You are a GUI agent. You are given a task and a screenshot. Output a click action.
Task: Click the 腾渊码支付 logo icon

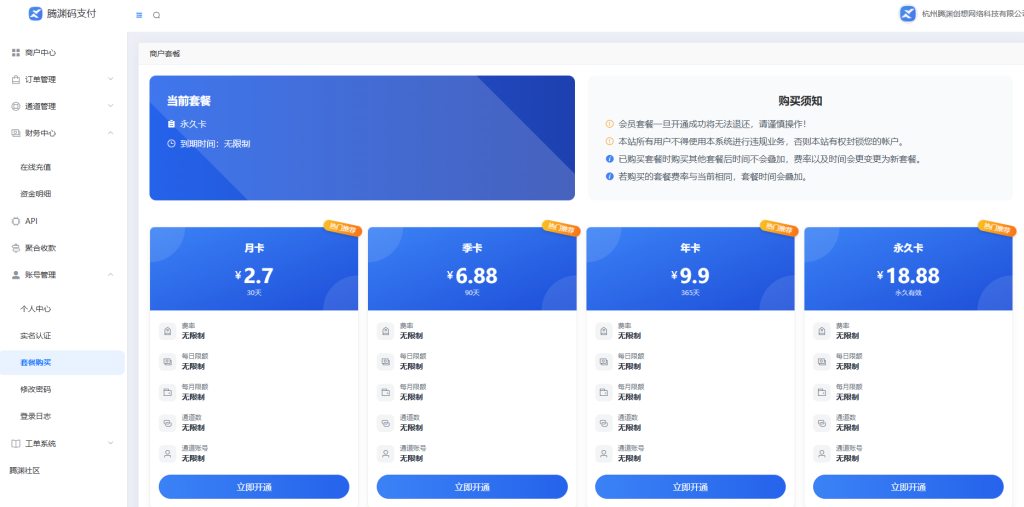pos(35,14)
